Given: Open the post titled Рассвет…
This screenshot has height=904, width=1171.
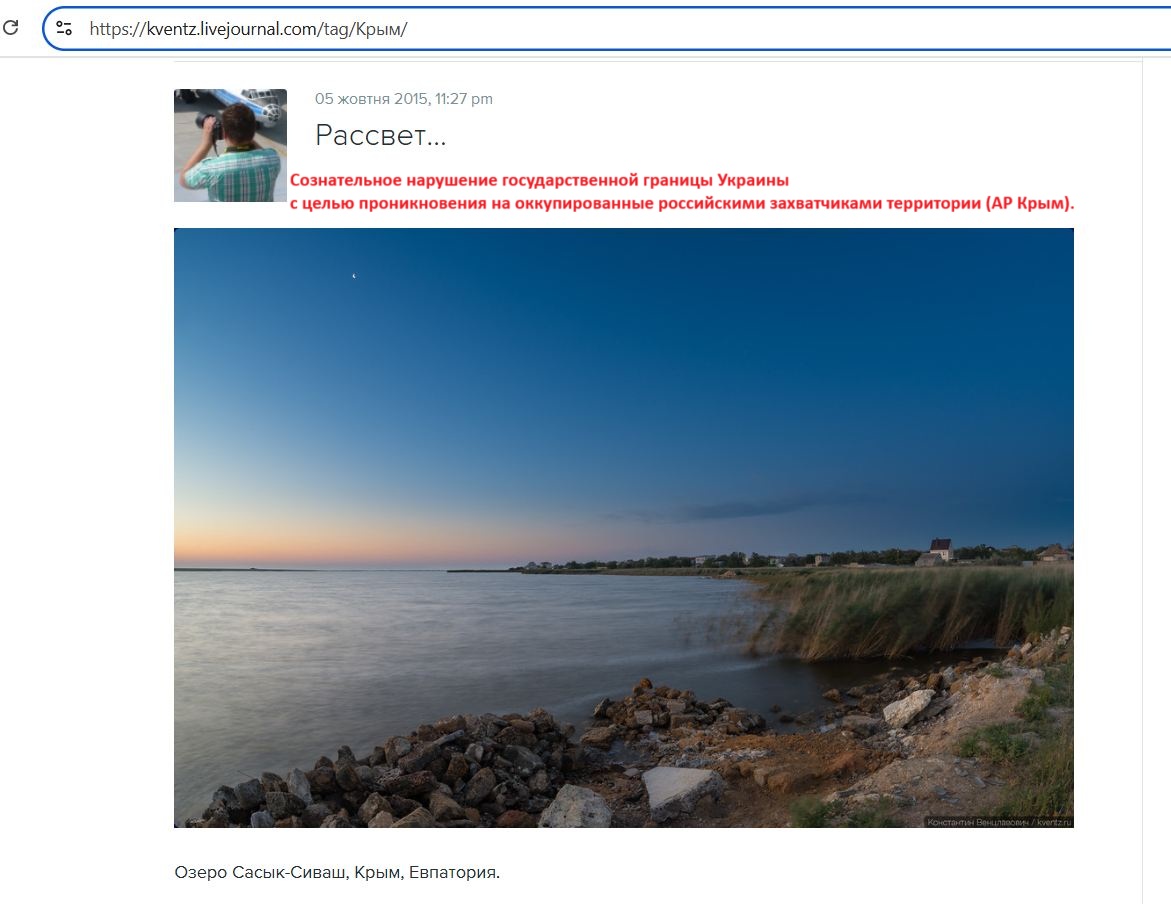Looking at the screenshot, I should [380, 135].
